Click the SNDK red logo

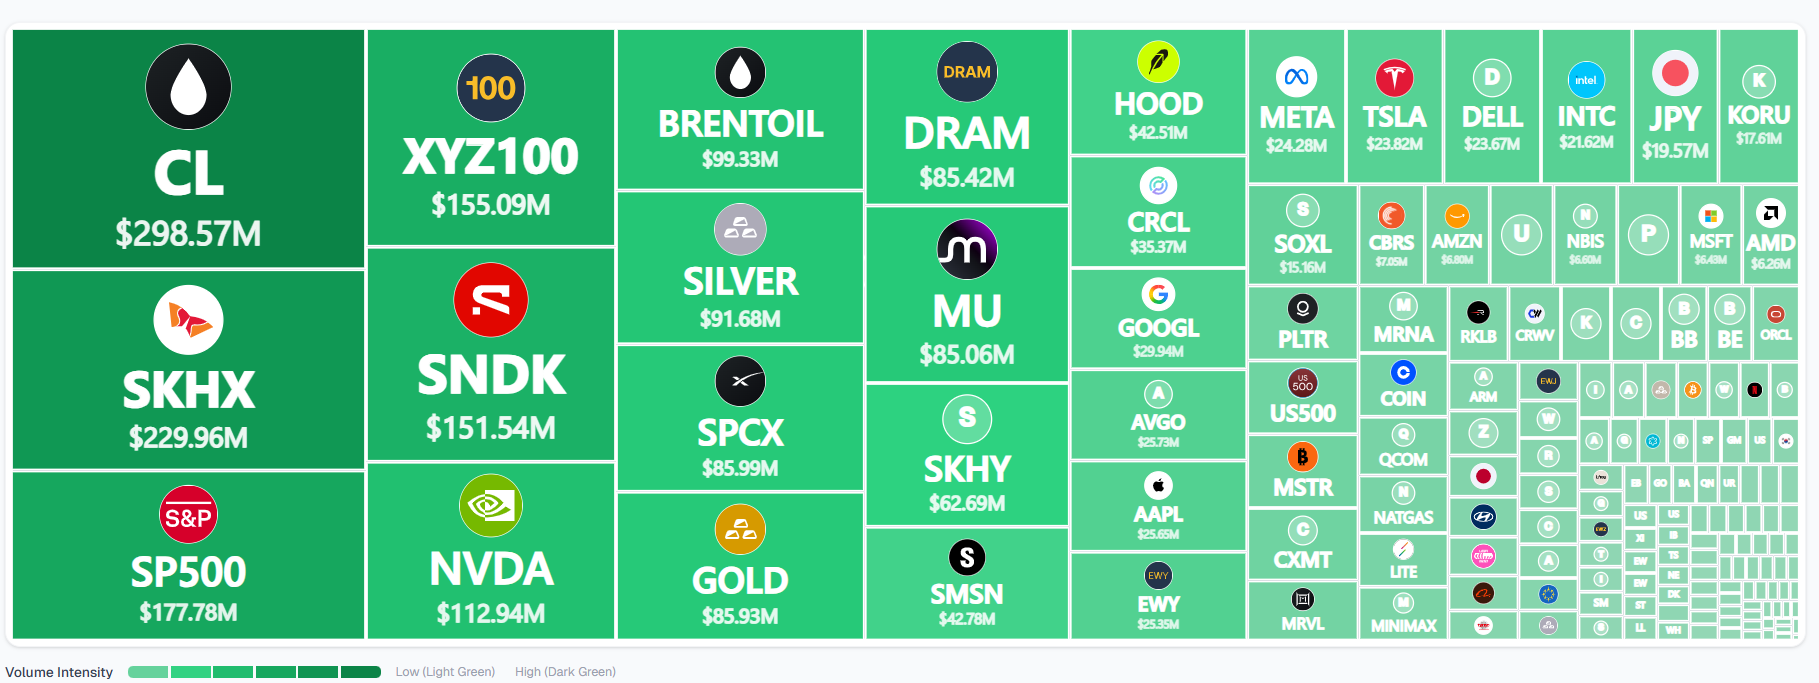point(490,300)
